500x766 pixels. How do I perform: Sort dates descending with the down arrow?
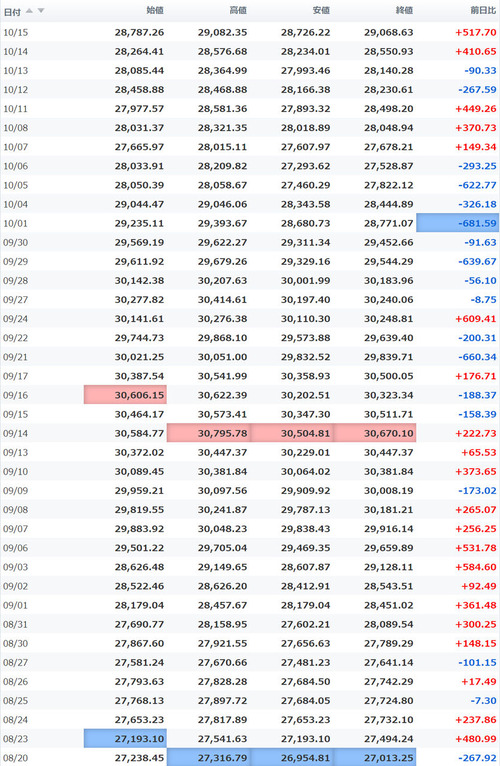(x=41, y=10)
